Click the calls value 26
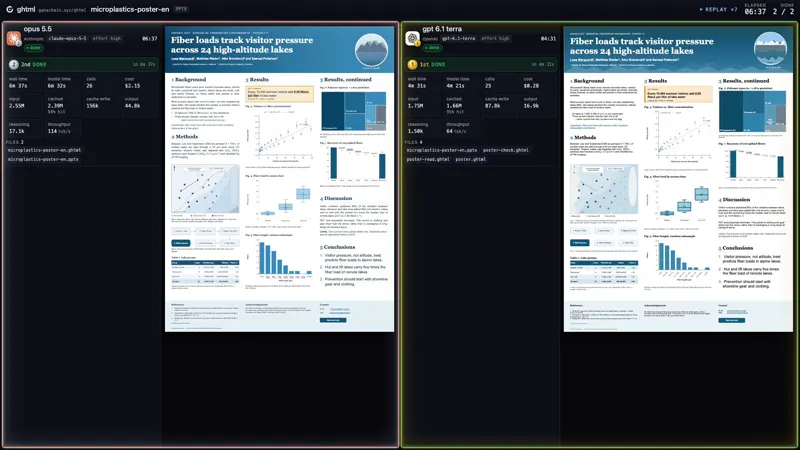The height and width of the screenshot is (450, 800). click(89, 86)
